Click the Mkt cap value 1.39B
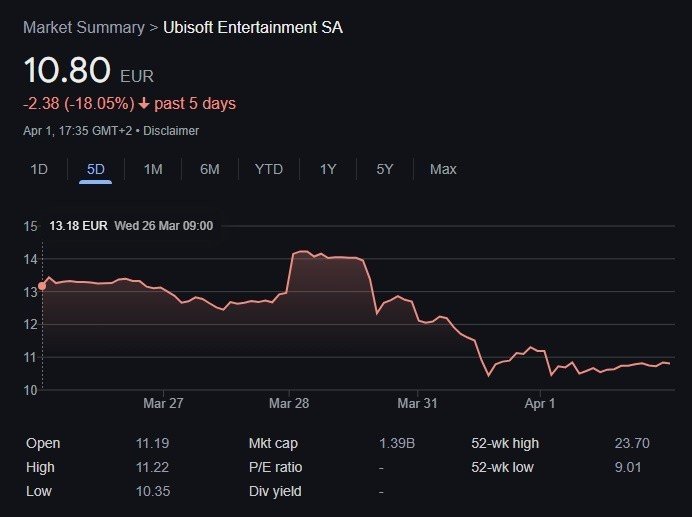692x517 pixels. (397, 443)
